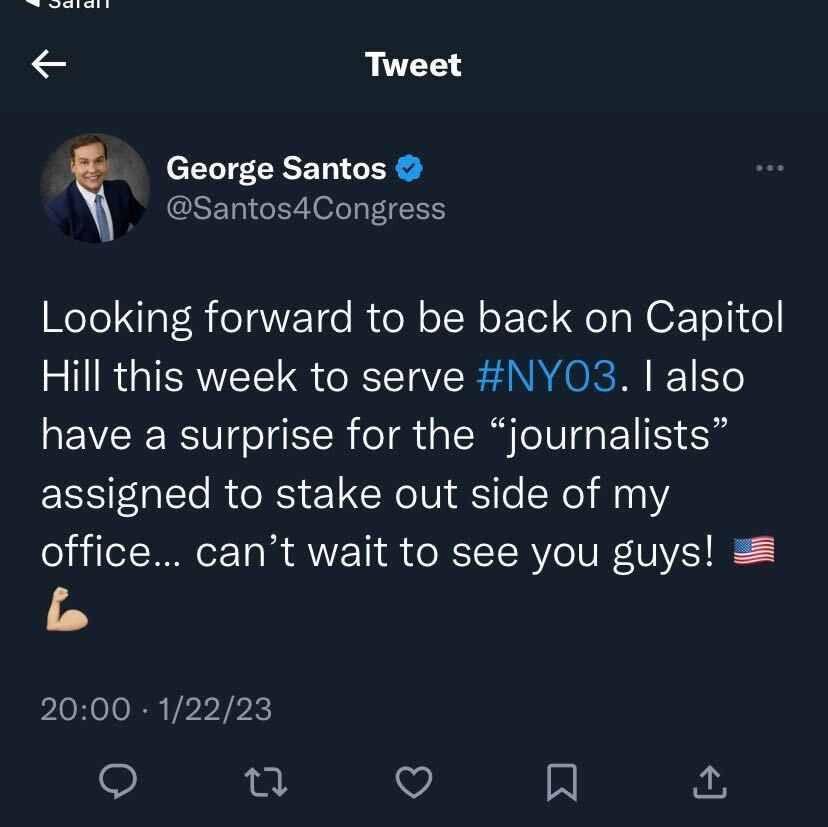Screen dimensions: 828x827
Task: Open the reply composer with the speech bubble
Action: (x=118, y=782)
